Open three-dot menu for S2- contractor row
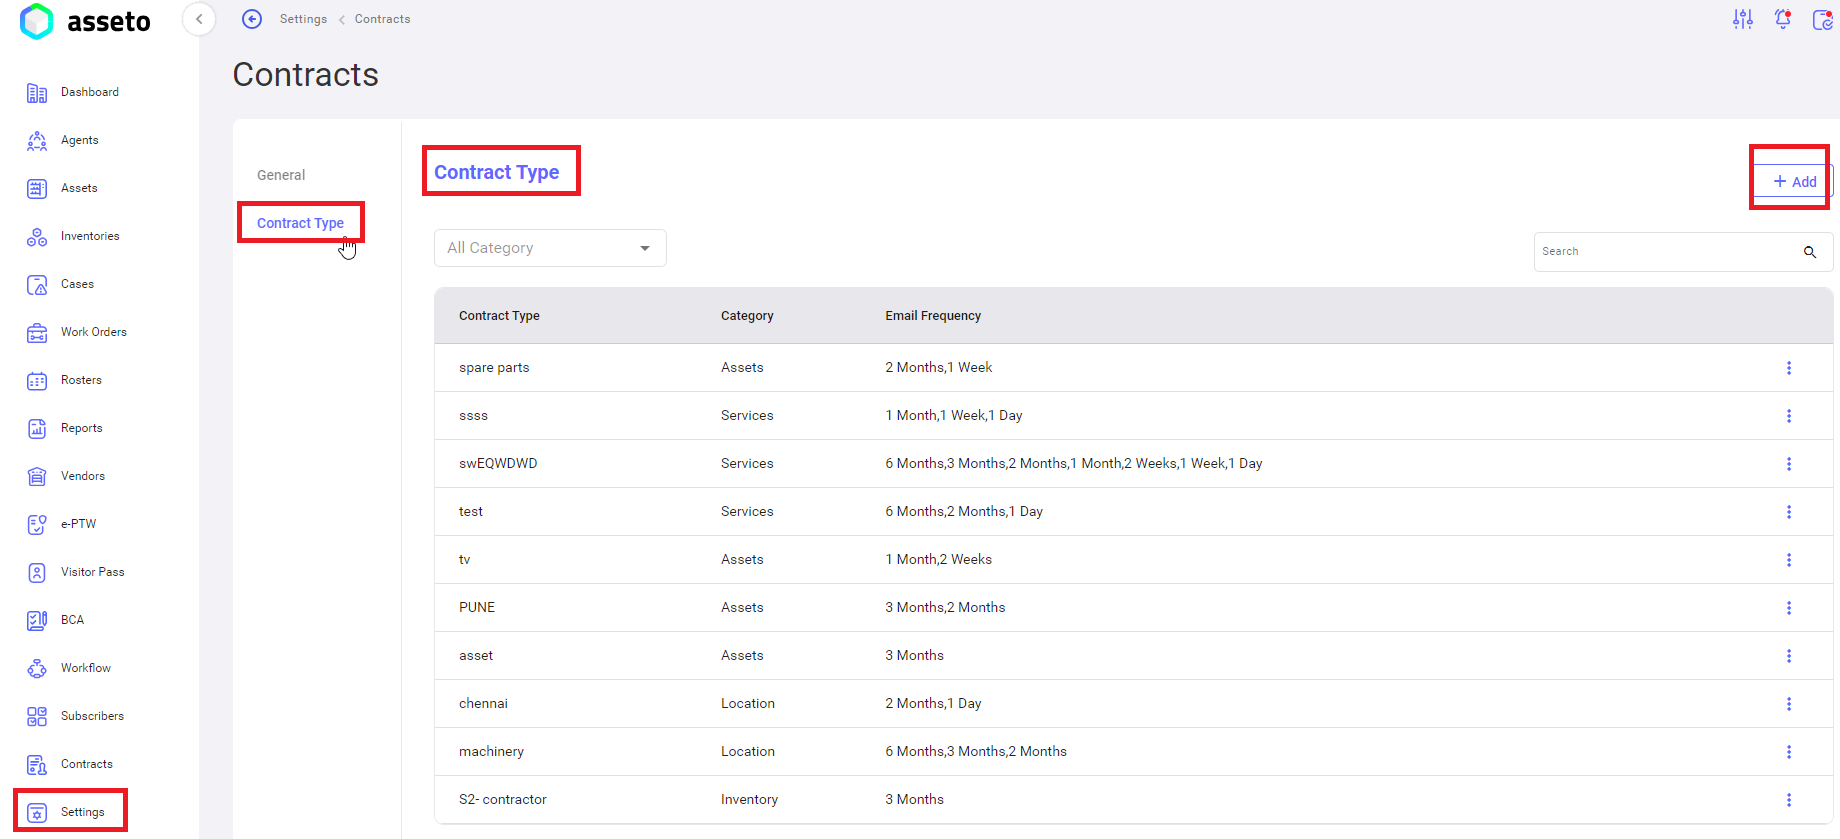1840x839 pixels. click(x=1789, y=800)
